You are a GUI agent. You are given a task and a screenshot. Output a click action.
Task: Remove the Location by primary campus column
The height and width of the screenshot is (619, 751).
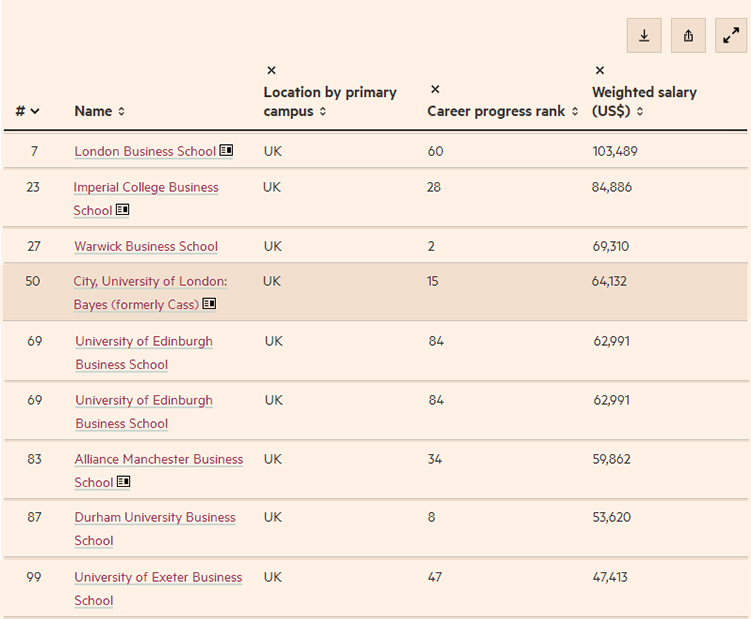click(271, 70)
